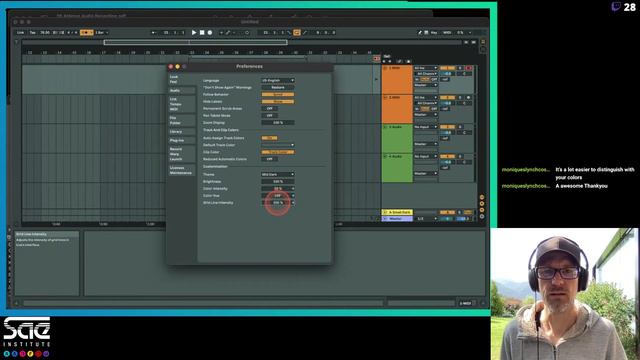Solo the 4 Audio track

[460, 156]
